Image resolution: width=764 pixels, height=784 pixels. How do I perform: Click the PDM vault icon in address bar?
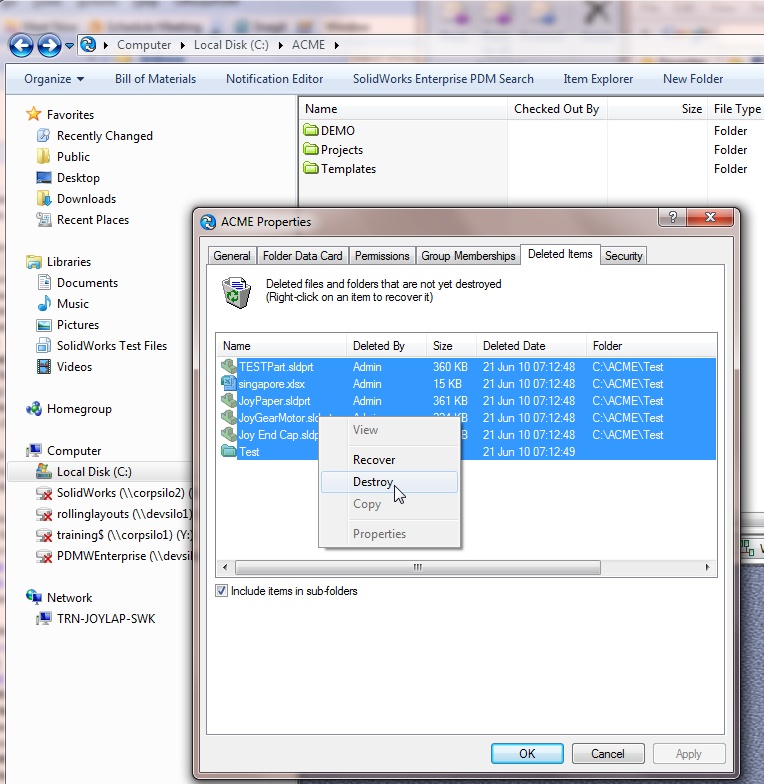(x=88, y=44)
